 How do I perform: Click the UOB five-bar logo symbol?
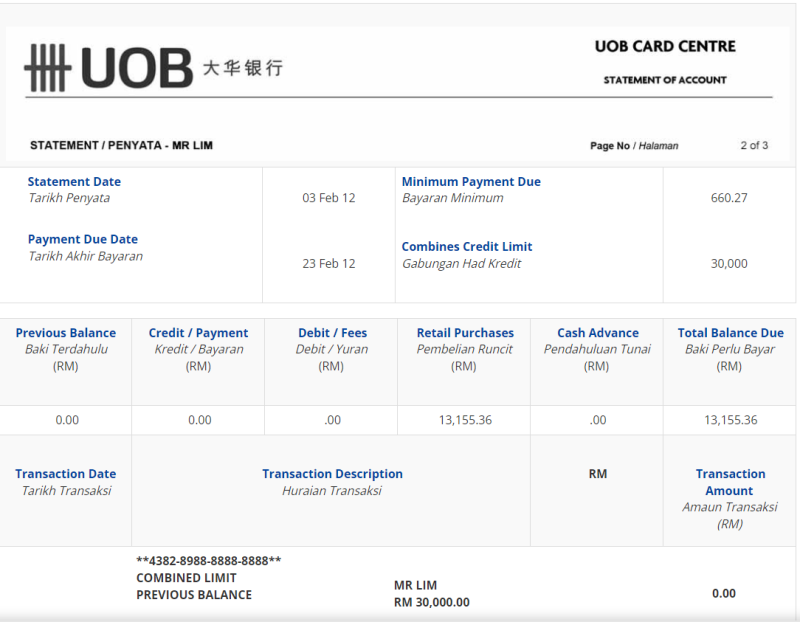(47, 68)
